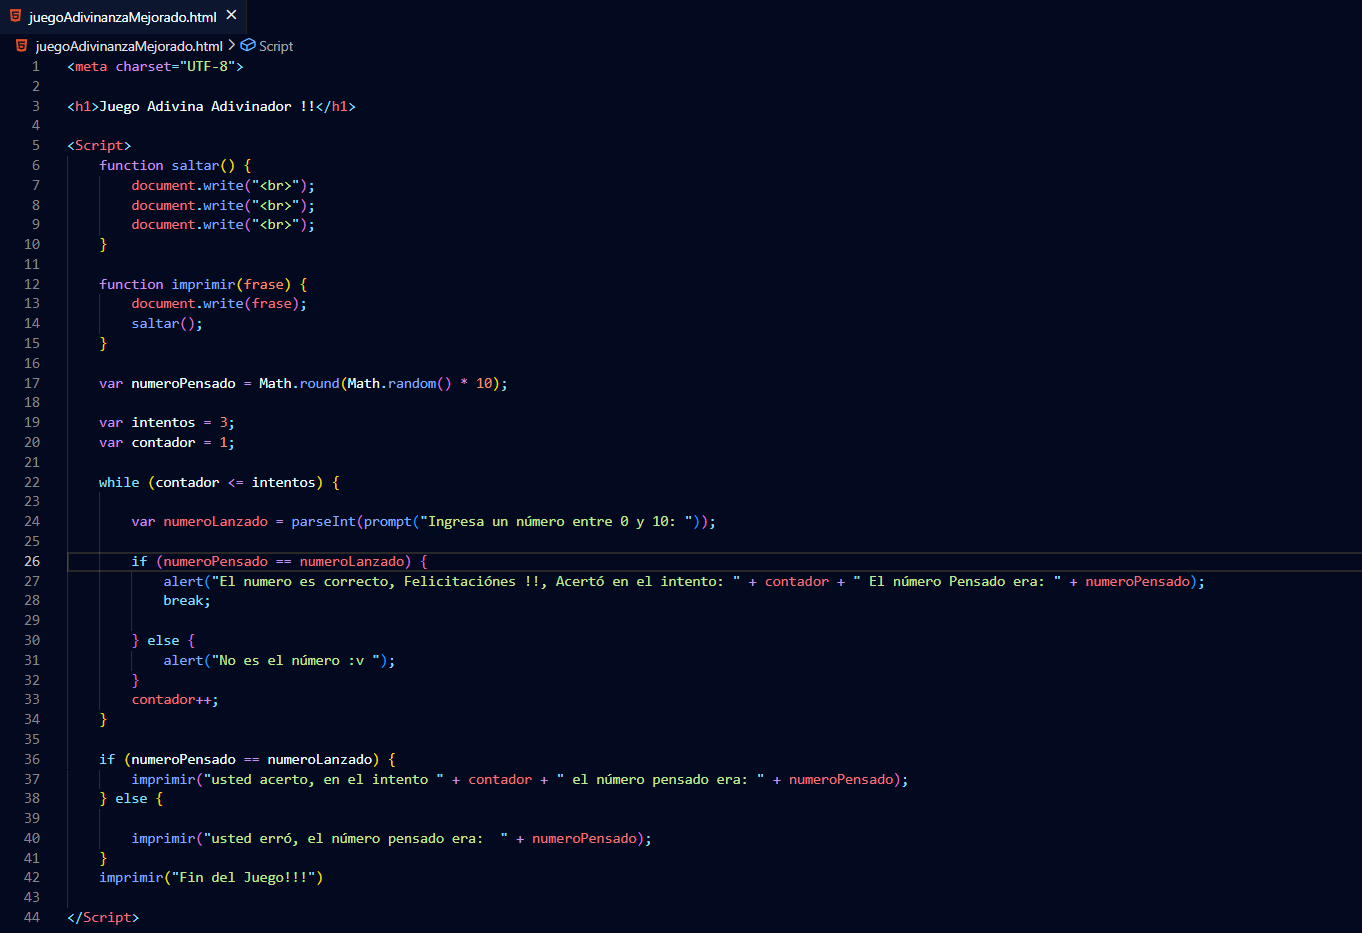Click 'var numeroLanzado' on line 24
The height and width of the screenshot is (933, 1362).
[199, 521]
